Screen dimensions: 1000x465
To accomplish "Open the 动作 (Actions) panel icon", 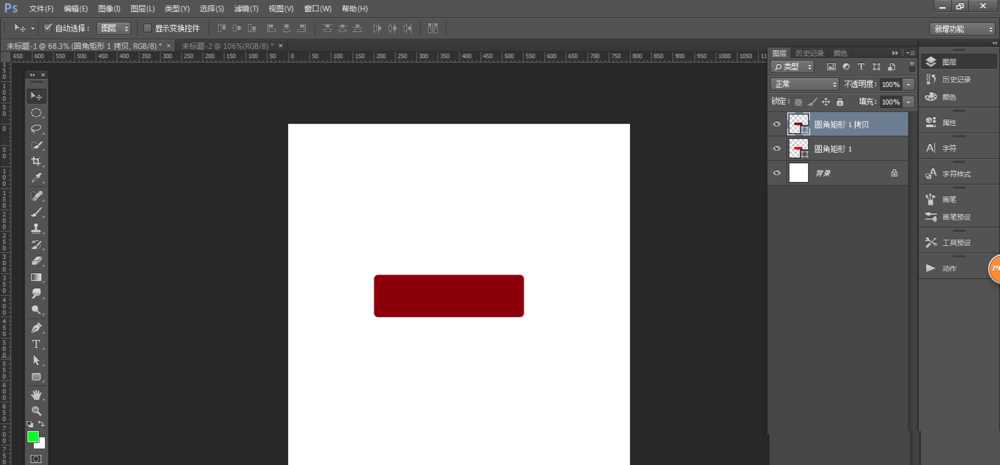I will pyautogui.click(x=945, y=268).
